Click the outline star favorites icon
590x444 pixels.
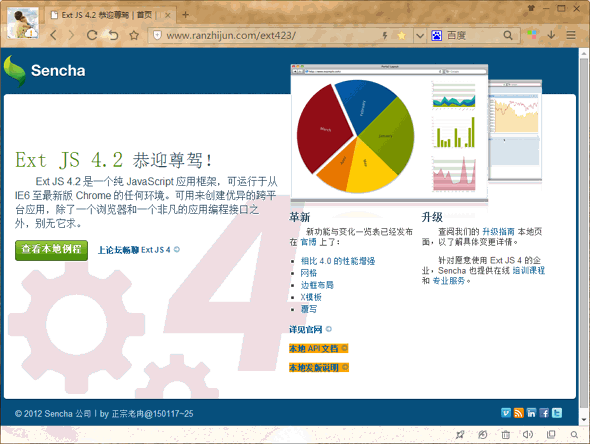tap(134, 35)
